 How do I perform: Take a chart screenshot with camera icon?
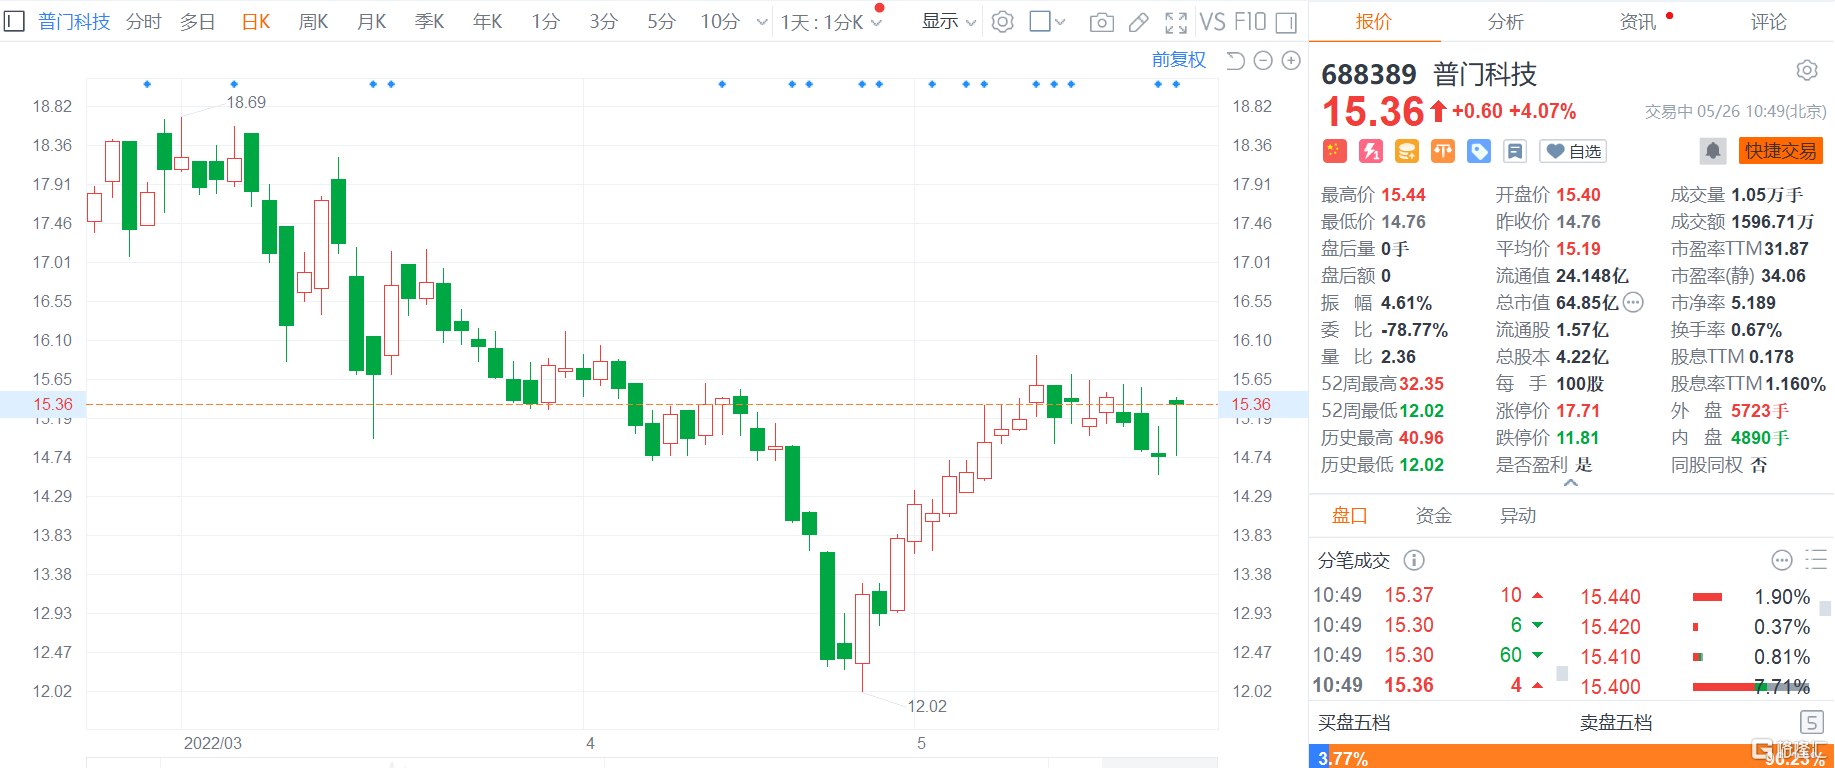(1101, 22)
